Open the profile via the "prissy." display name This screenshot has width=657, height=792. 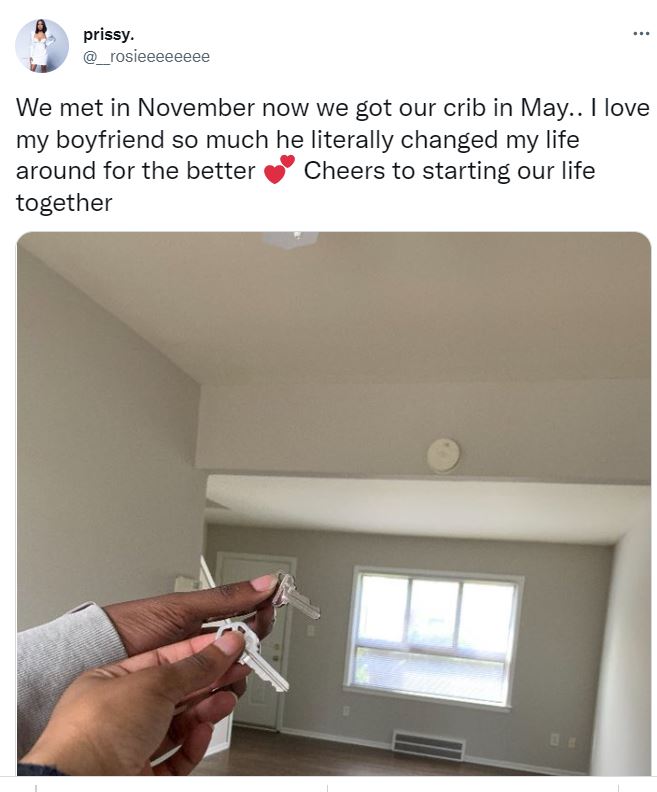(x=109, y=34)
